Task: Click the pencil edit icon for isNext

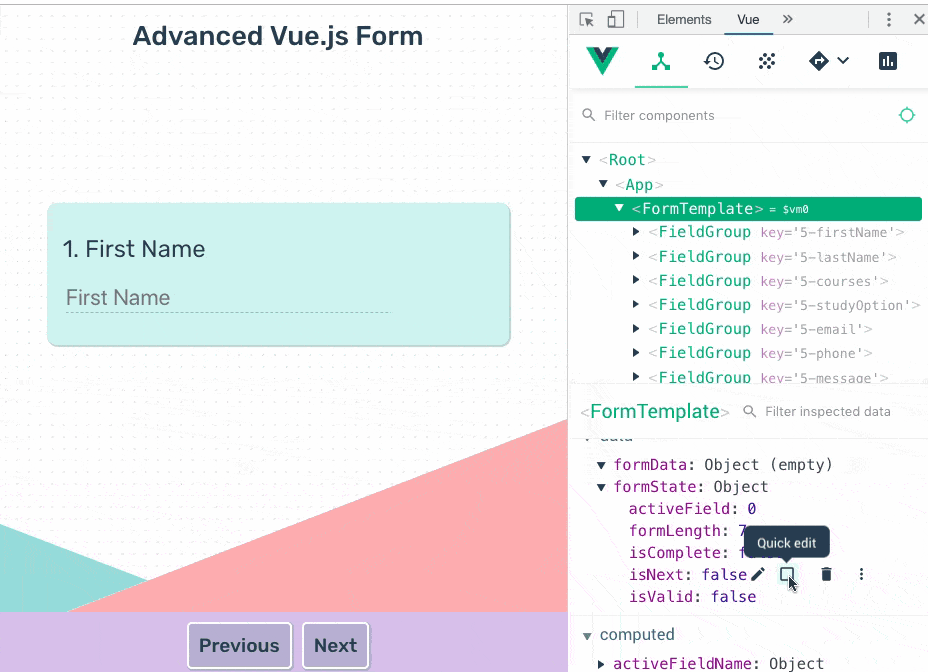Action: tap(758, 574)
